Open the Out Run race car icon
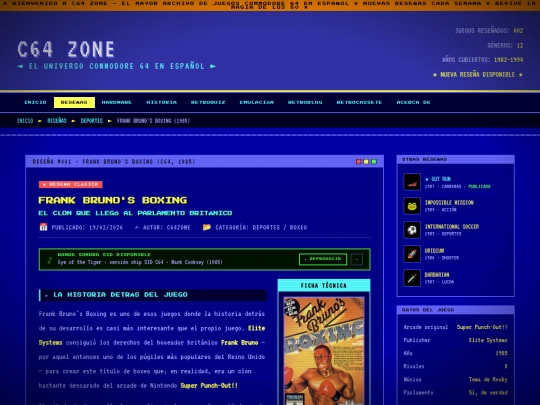The width and height of the screenshot is (540, 405). 412,182
